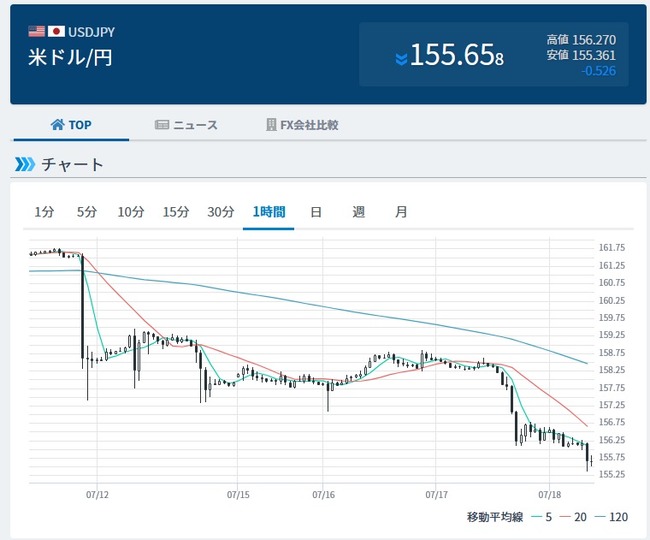Viewport: 650px width, 540px height.
Task: Switch chart to 15分 interval
Action: pos(175,212)
